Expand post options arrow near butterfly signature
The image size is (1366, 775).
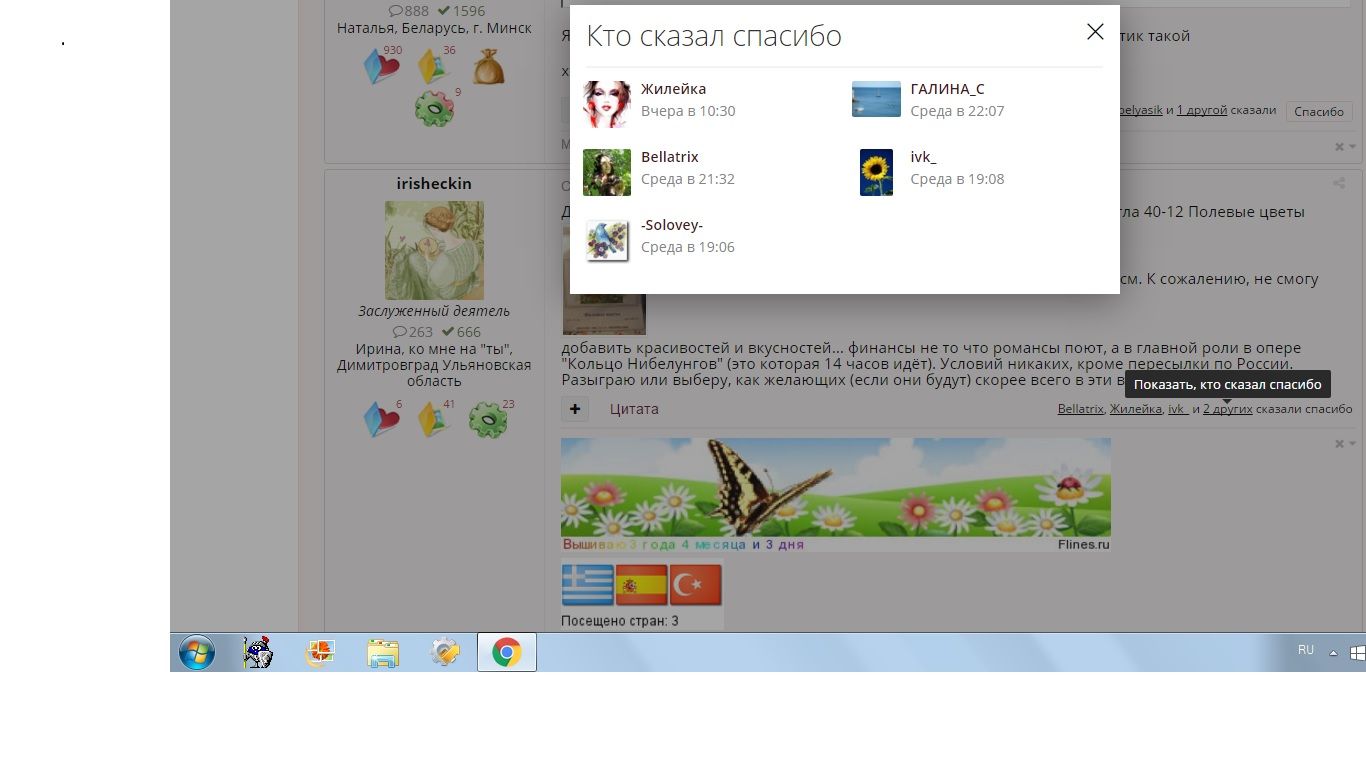[x=1352, y=443]
